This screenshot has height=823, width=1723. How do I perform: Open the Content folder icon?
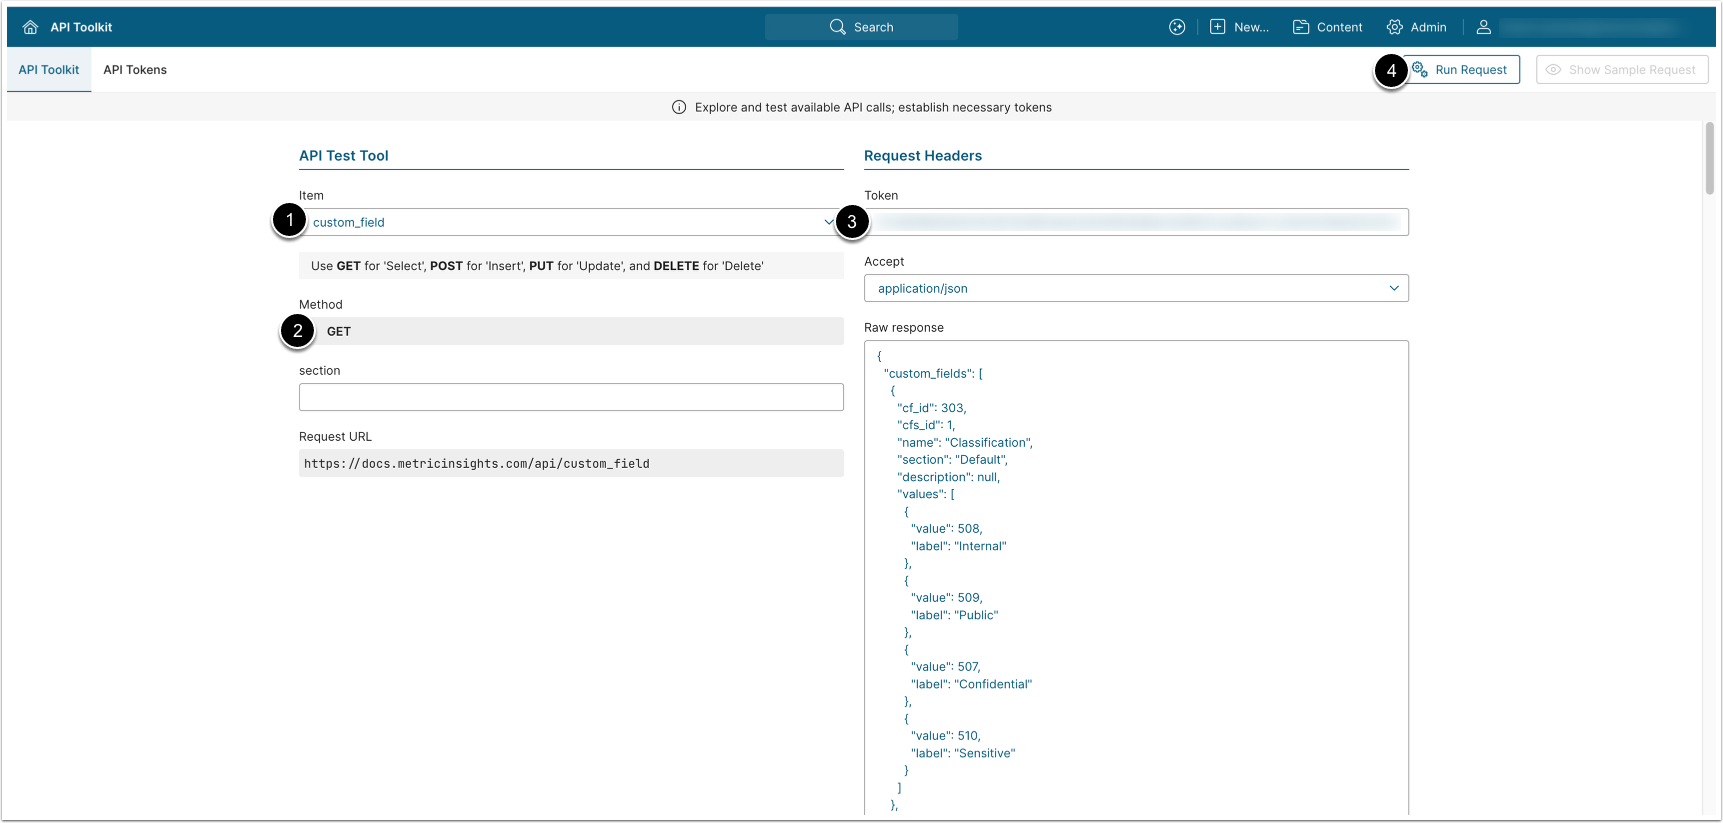pos(1300,27)
